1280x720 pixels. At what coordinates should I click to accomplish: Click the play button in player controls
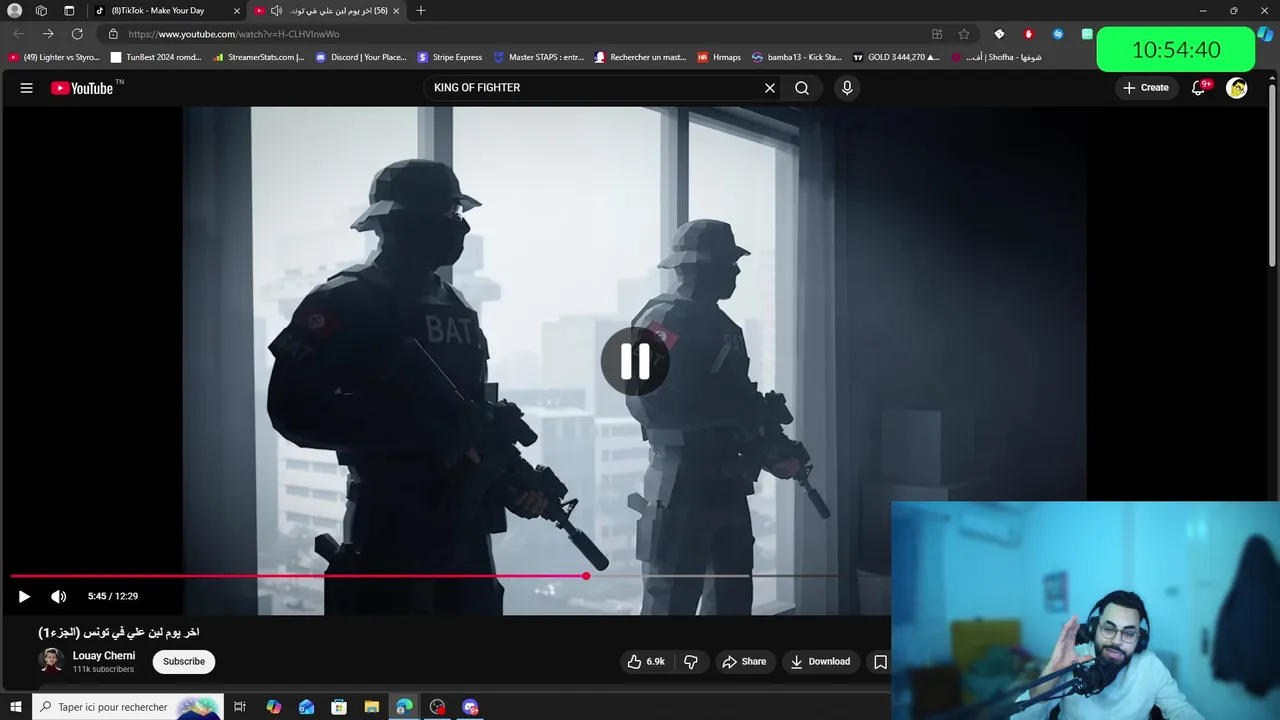pyautogui.click(x=24, y=596)
